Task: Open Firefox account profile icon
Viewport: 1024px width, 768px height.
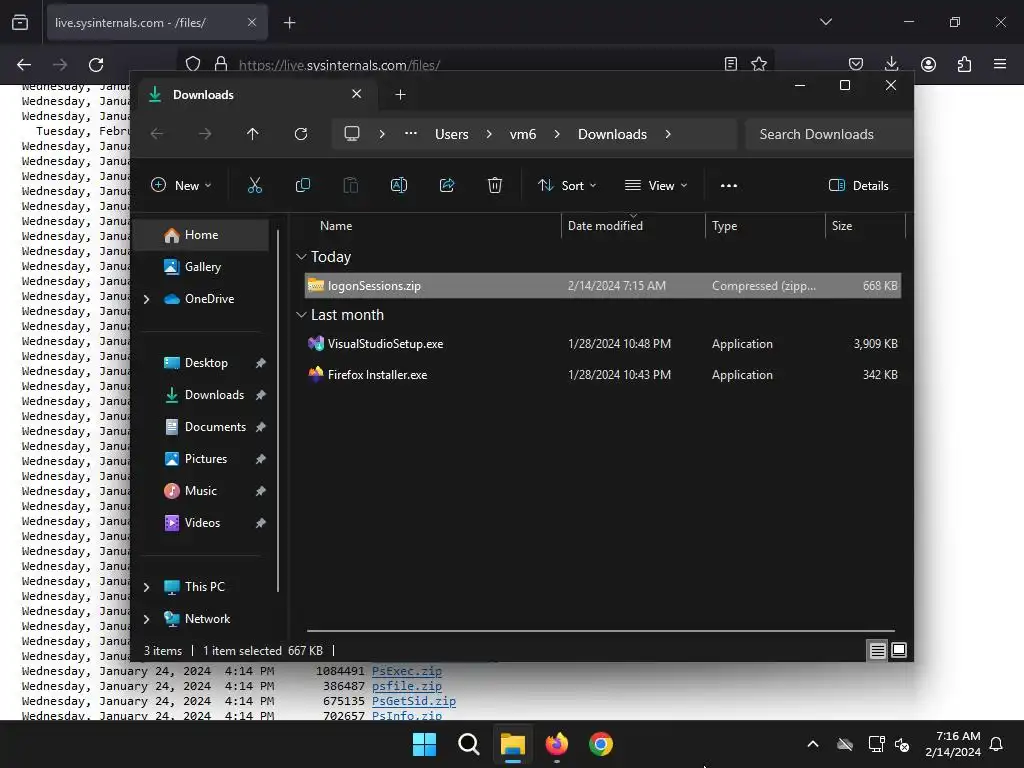Action: click(x=928, y=64)
